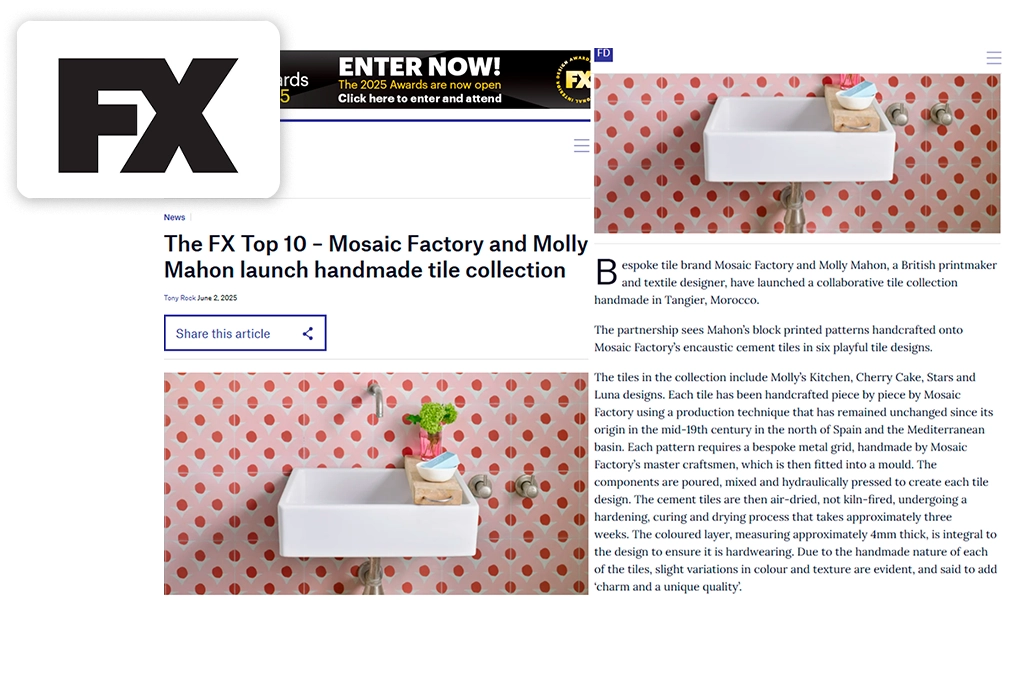The image size is (1024, 674).
Task: Click the circular FX awards badge in banner
Action: [573, 80]
